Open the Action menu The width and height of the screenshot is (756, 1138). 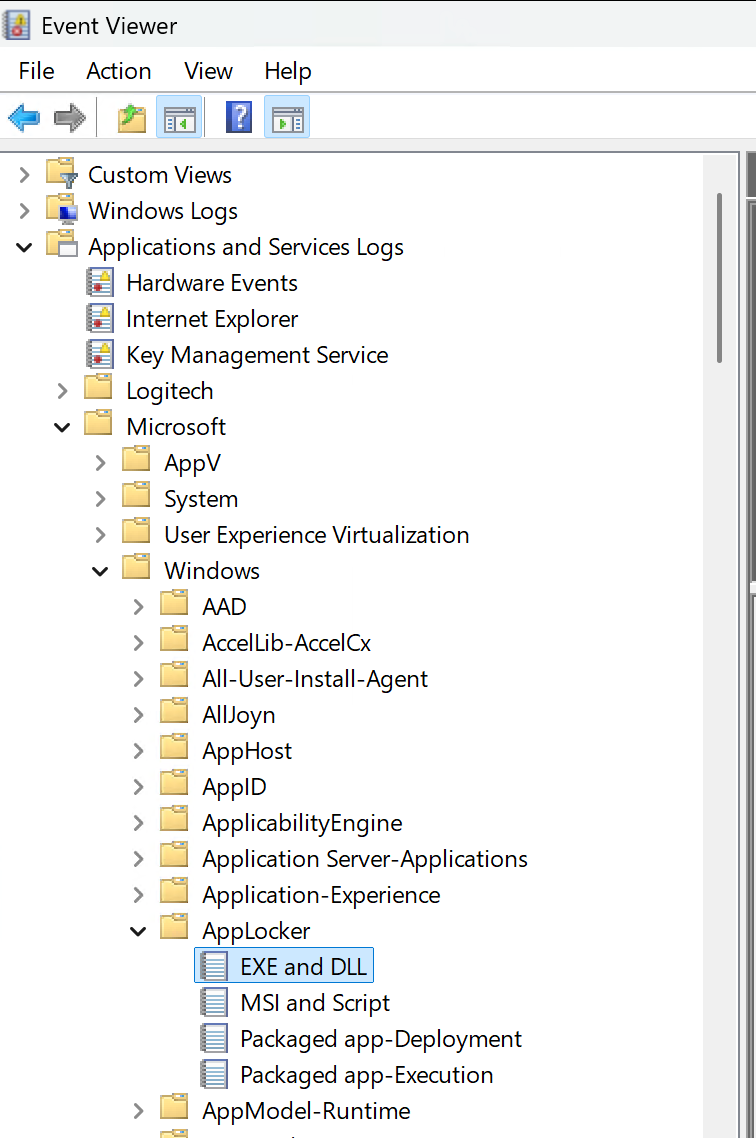118,71
